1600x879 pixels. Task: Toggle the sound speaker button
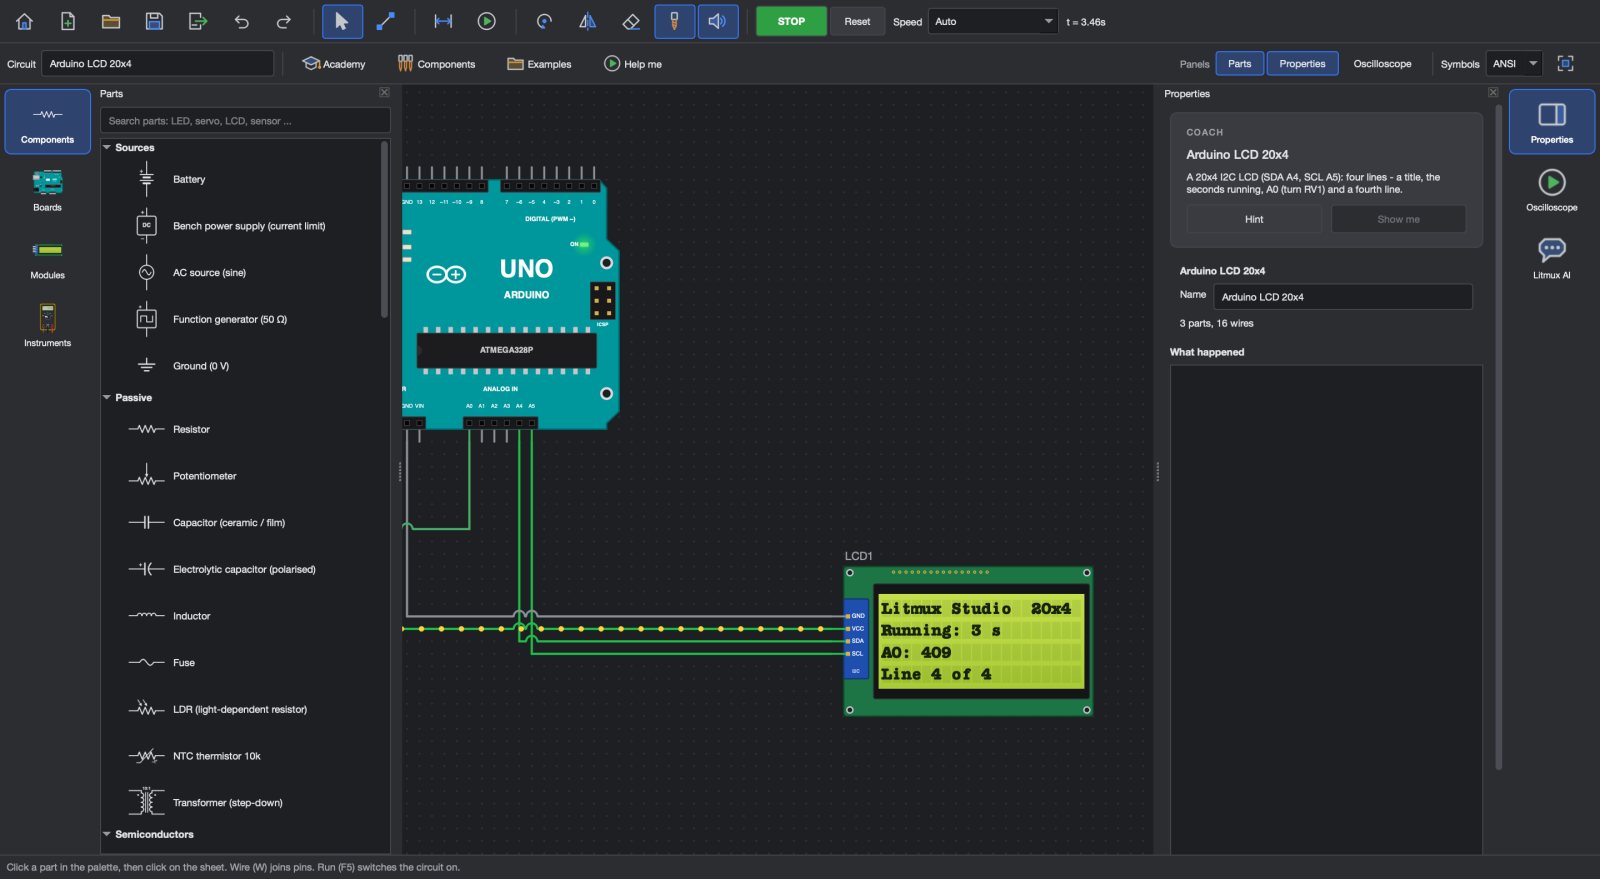(717, 21)
